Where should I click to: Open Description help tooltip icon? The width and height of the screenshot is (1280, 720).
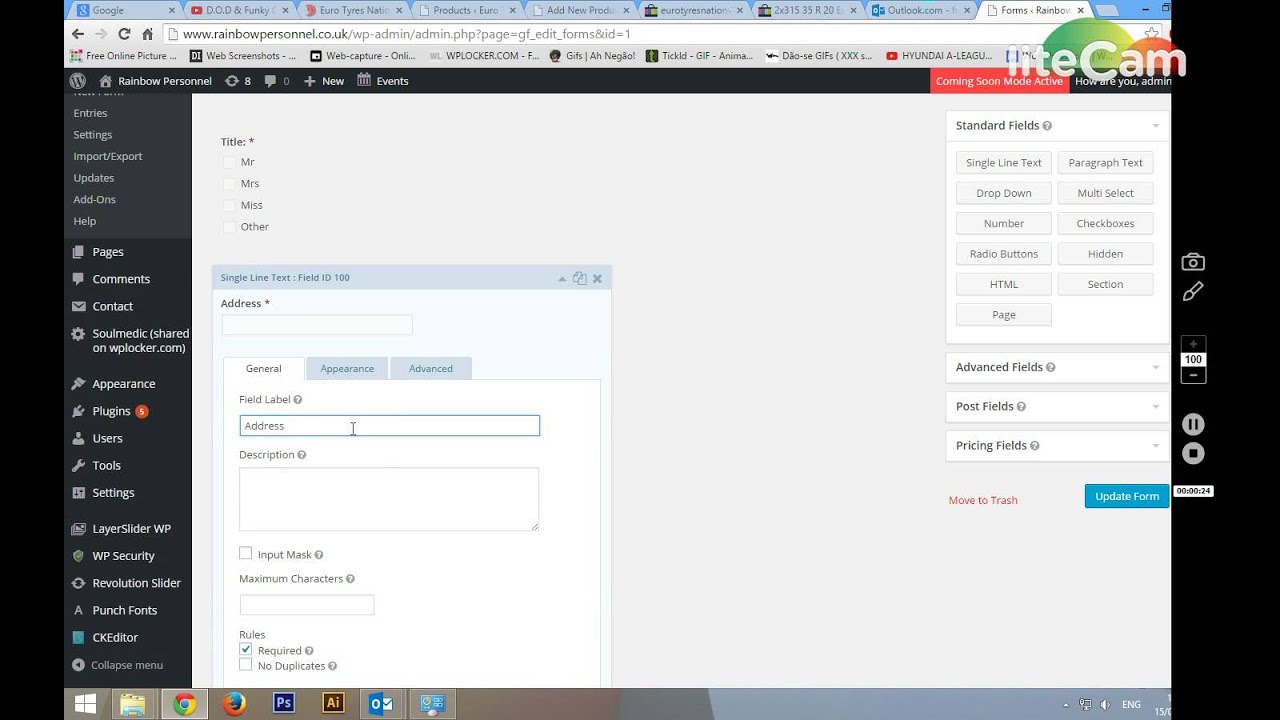point(302,455)
